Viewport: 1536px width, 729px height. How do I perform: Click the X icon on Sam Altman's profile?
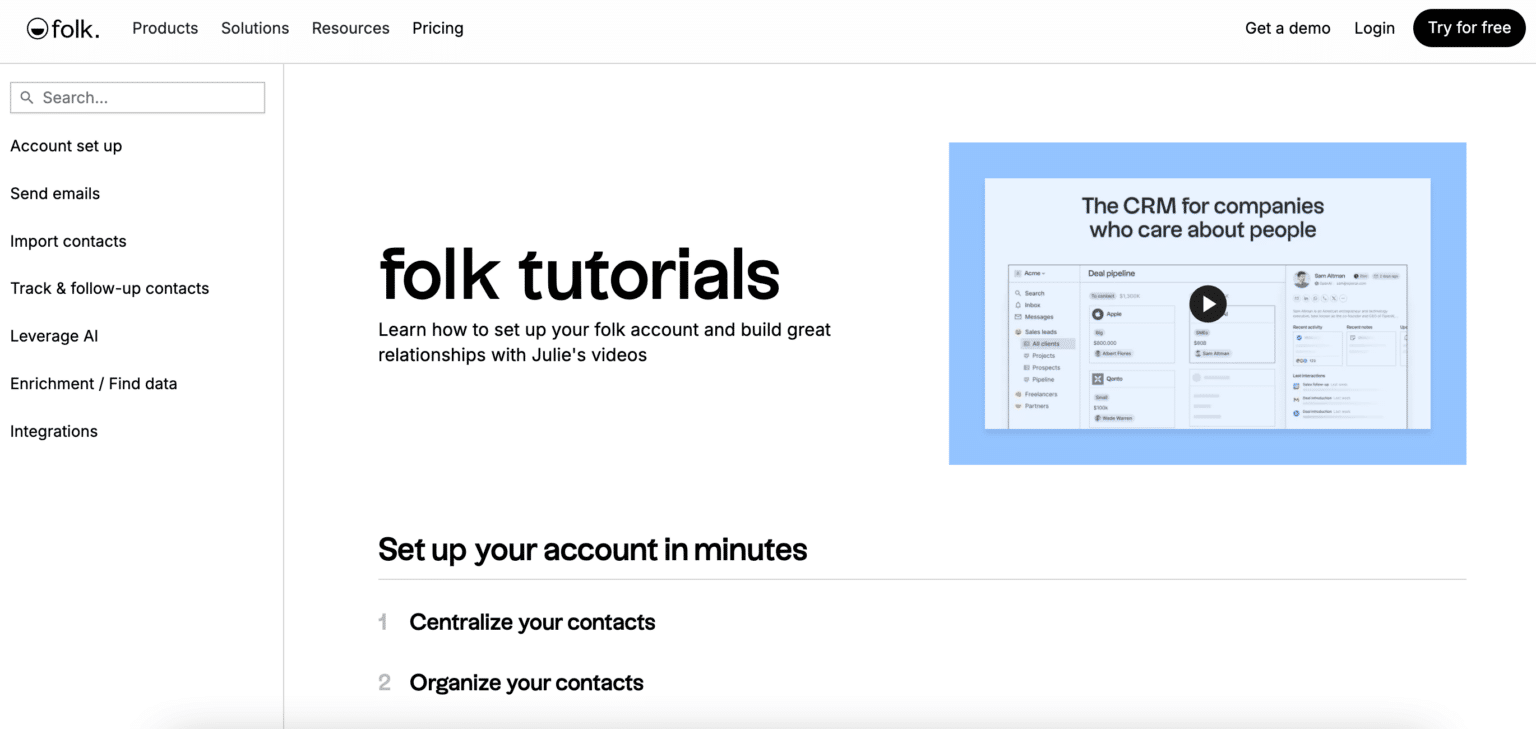[1334, 298]
